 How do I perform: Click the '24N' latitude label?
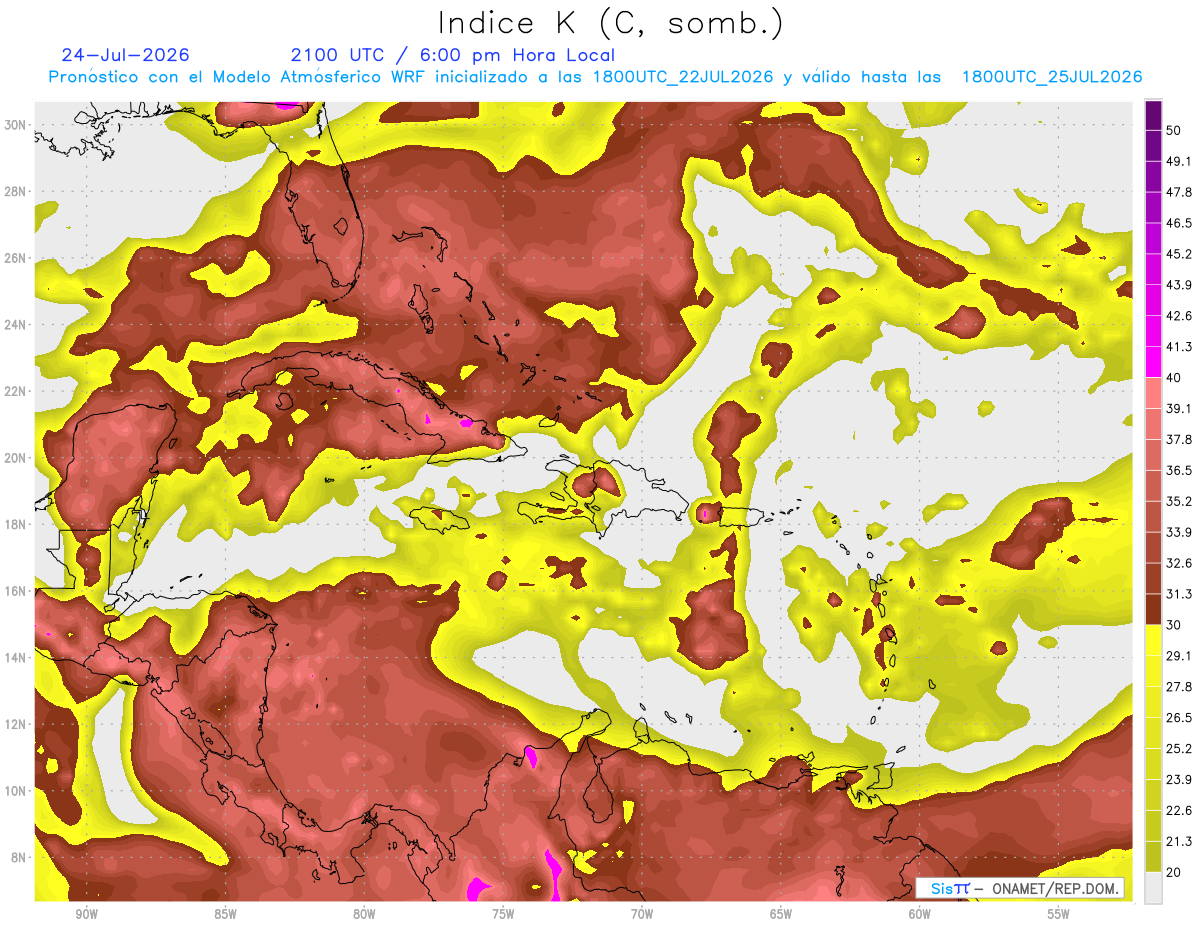[x=17, y=325]
